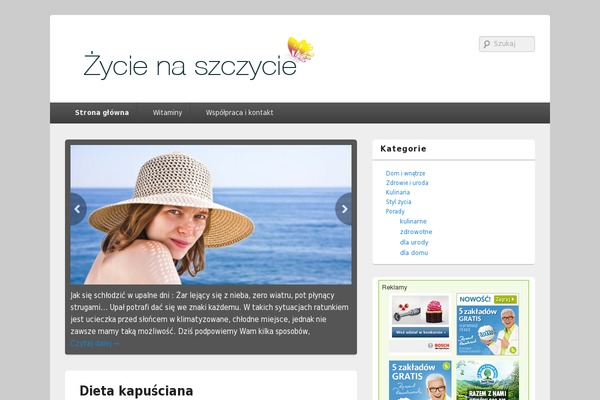Click the lower-left 5 zakładów gratis ad

point(420,380)
